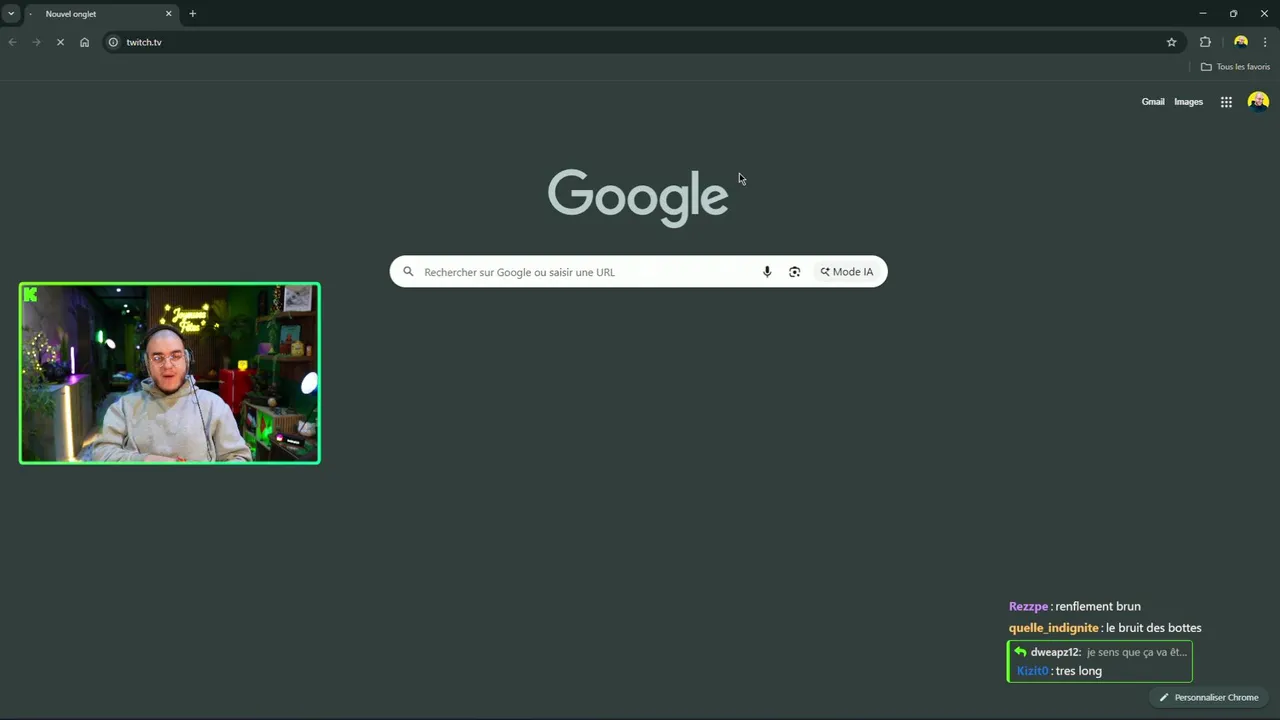
Task: Open the Google account avatar
Action: tap(1258, 101)
